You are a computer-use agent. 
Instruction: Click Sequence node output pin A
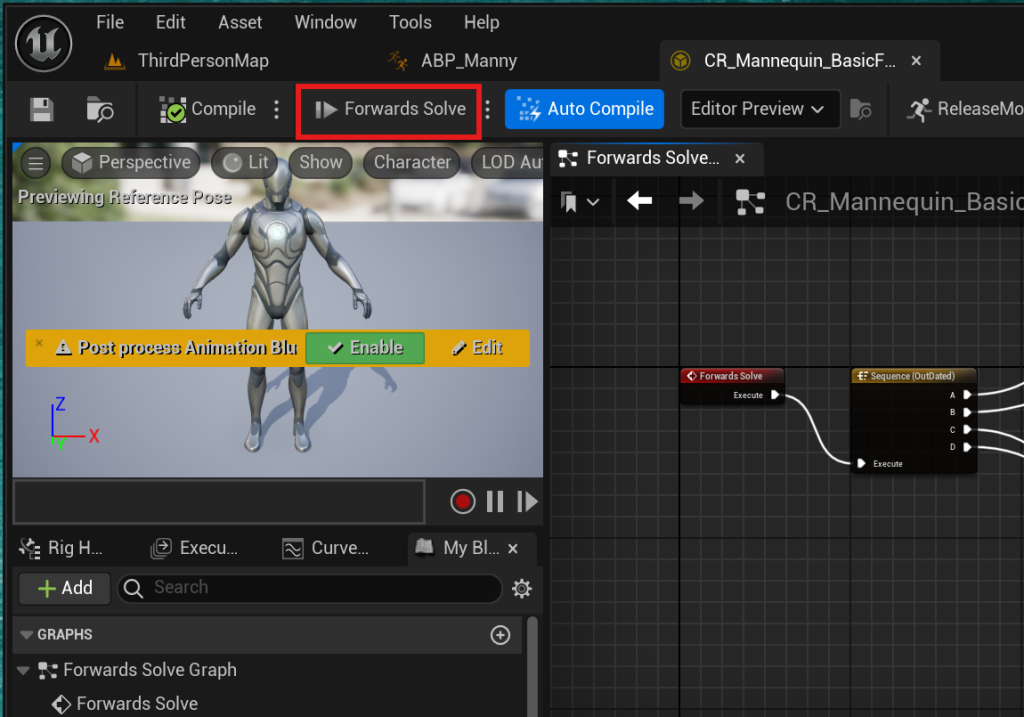[967, 394]
